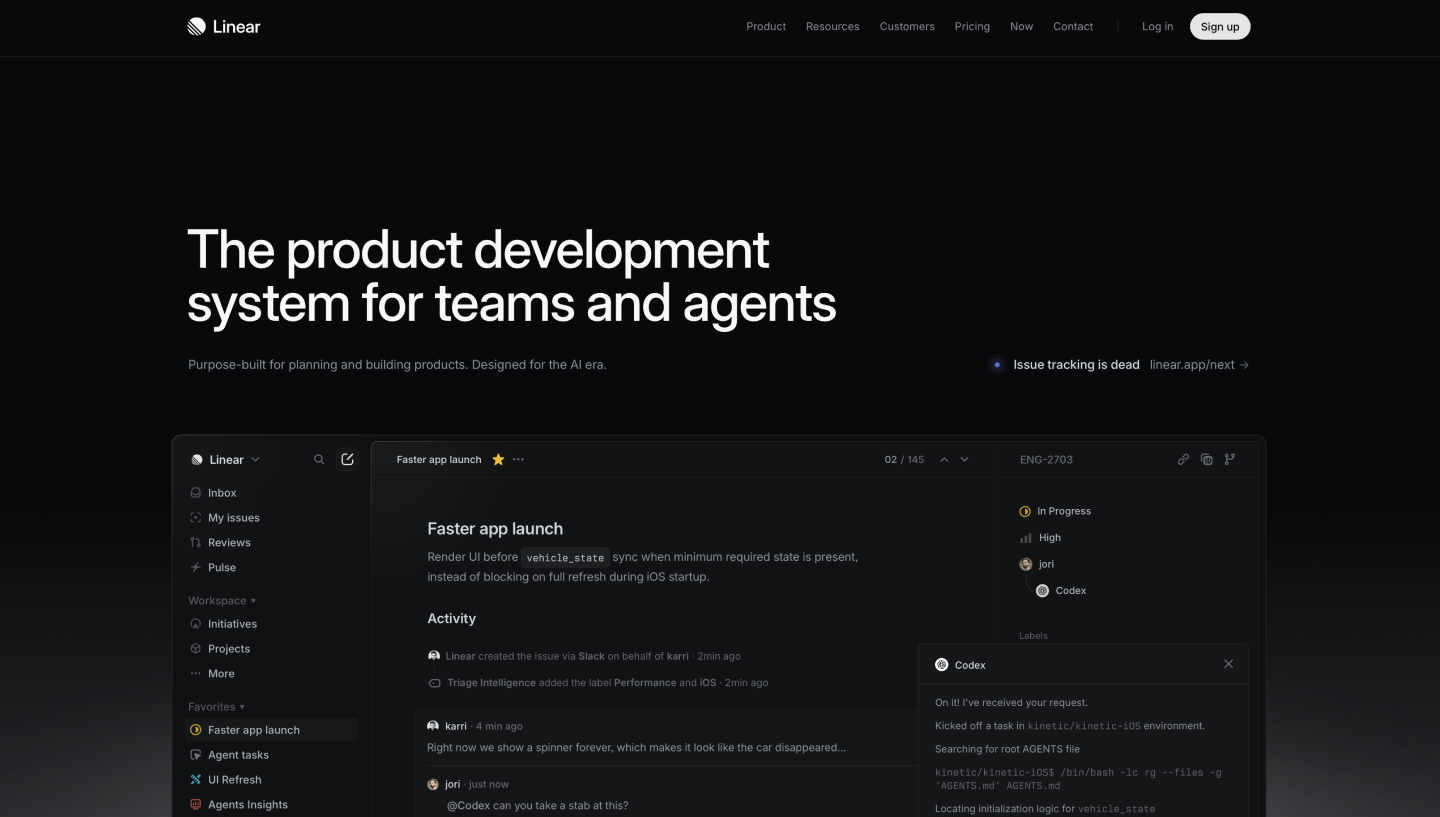The image size is (1440, 817).
Task: Click the vehicle_state code snippet
Action: click(565, 557)
